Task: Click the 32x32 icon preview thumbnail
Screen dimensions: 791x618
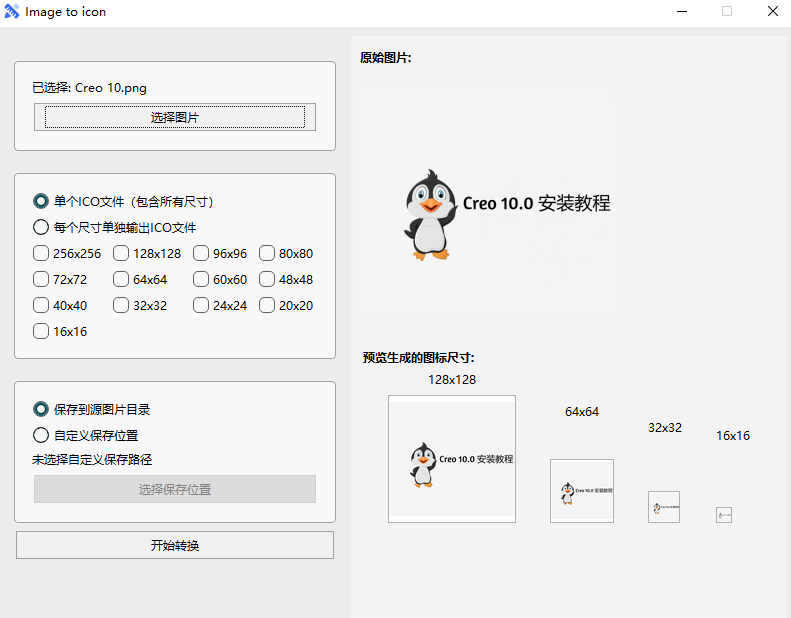Action: pos(664,507)
